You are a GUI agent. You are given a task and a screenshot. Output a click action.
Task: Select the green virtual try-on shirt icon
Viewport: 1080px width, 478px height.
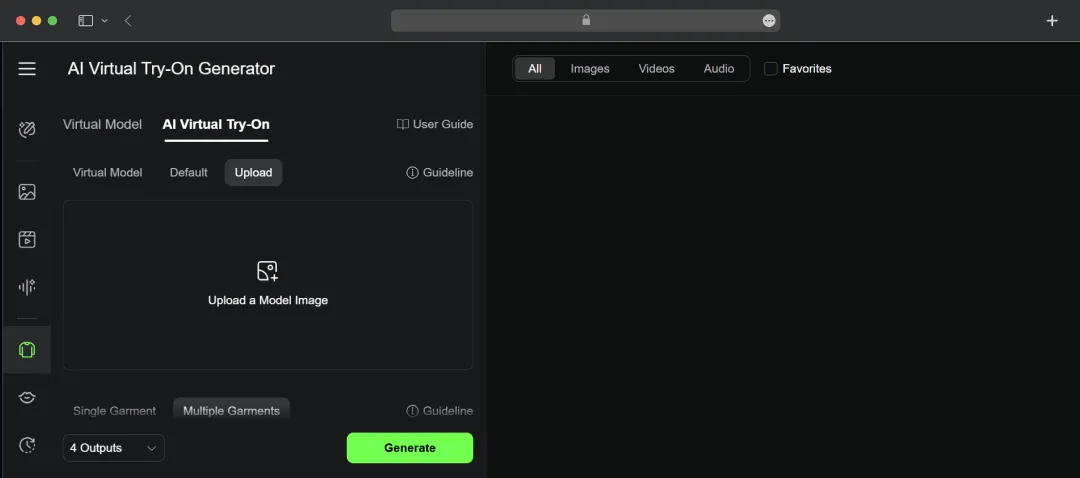point(27,350)
